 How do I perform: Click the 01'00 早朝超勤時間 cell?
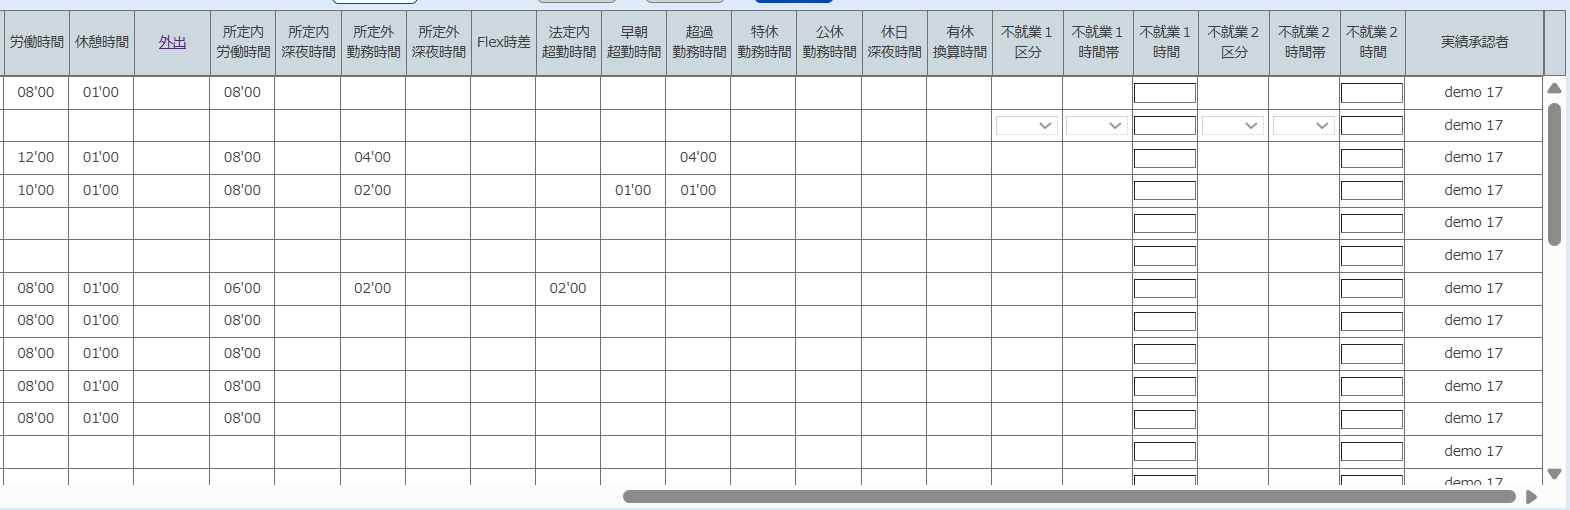click(x=633, y=190)
